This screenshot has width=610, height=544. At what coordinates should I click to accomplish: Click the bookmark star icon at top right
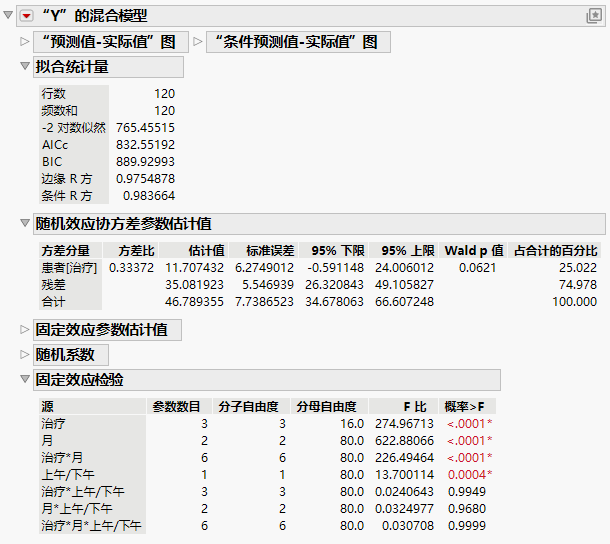[594, 16]
